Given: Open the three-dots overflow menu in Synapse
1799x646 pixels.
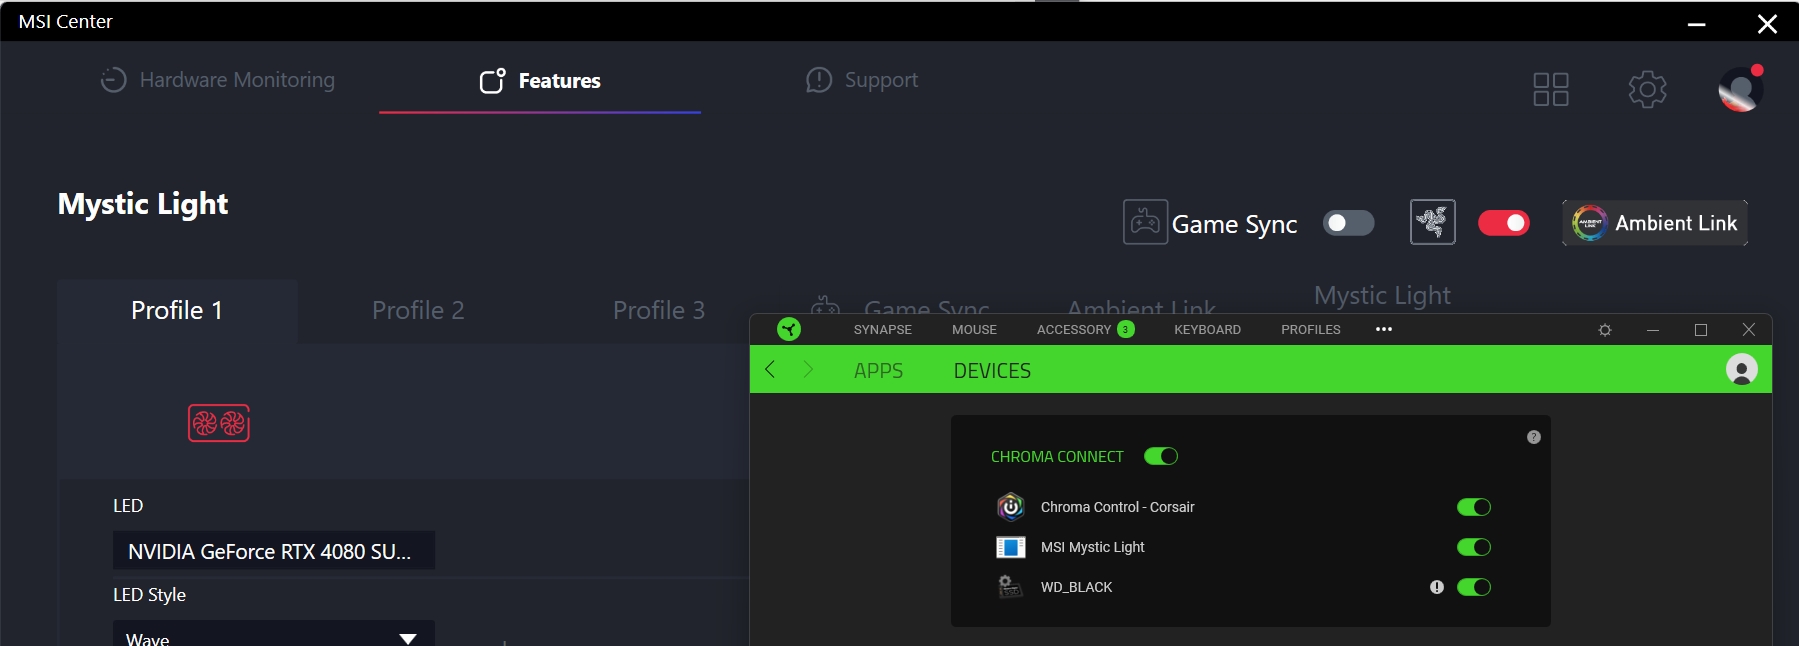Looking at the screenshot, I should (x=1384, y=329).
